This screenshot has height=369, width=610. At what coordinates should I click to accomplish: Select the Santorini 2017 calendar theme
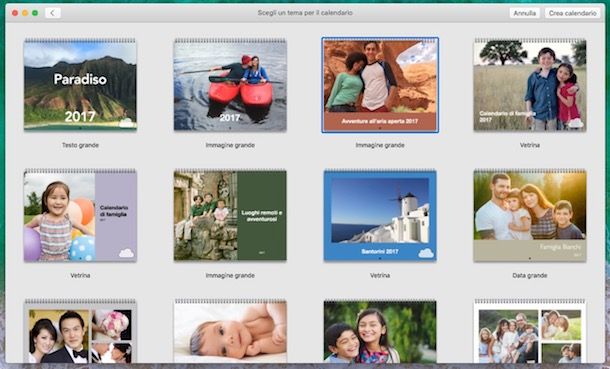click(380, 215)
